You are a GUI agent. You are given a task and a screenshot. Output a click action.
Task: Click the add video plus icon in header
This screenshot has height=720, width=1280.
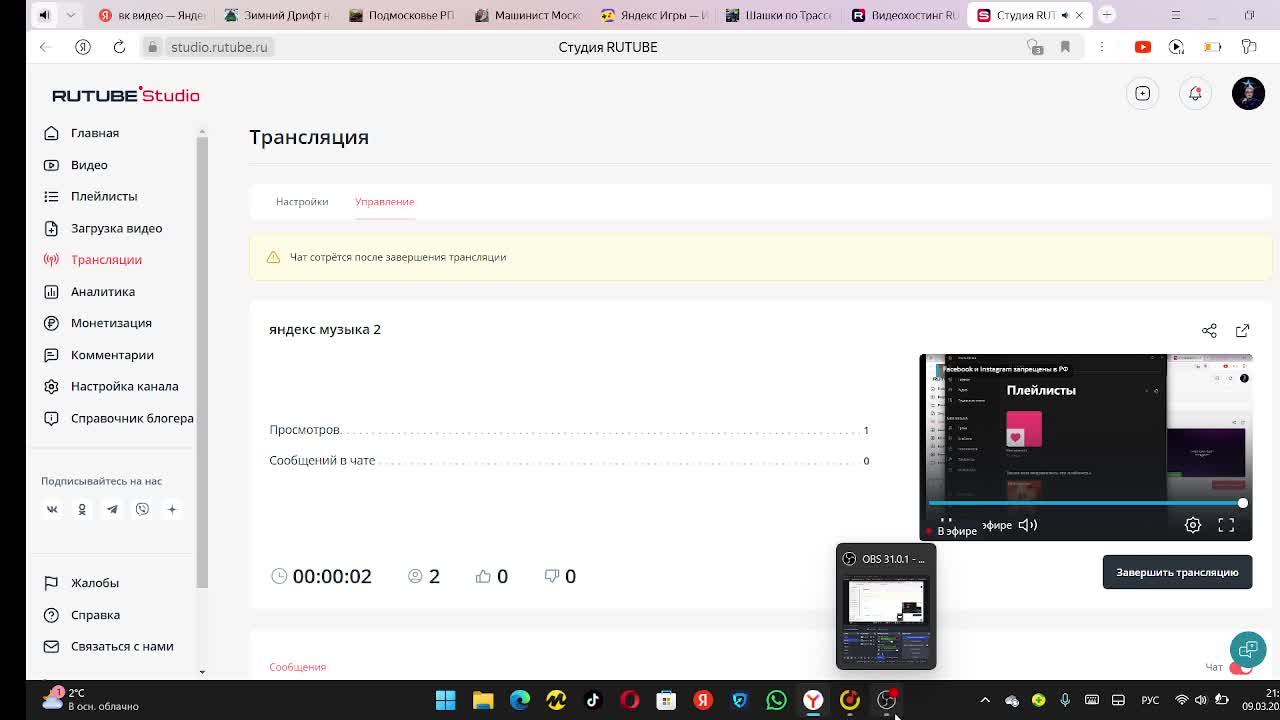click(x=1142, y=93)
